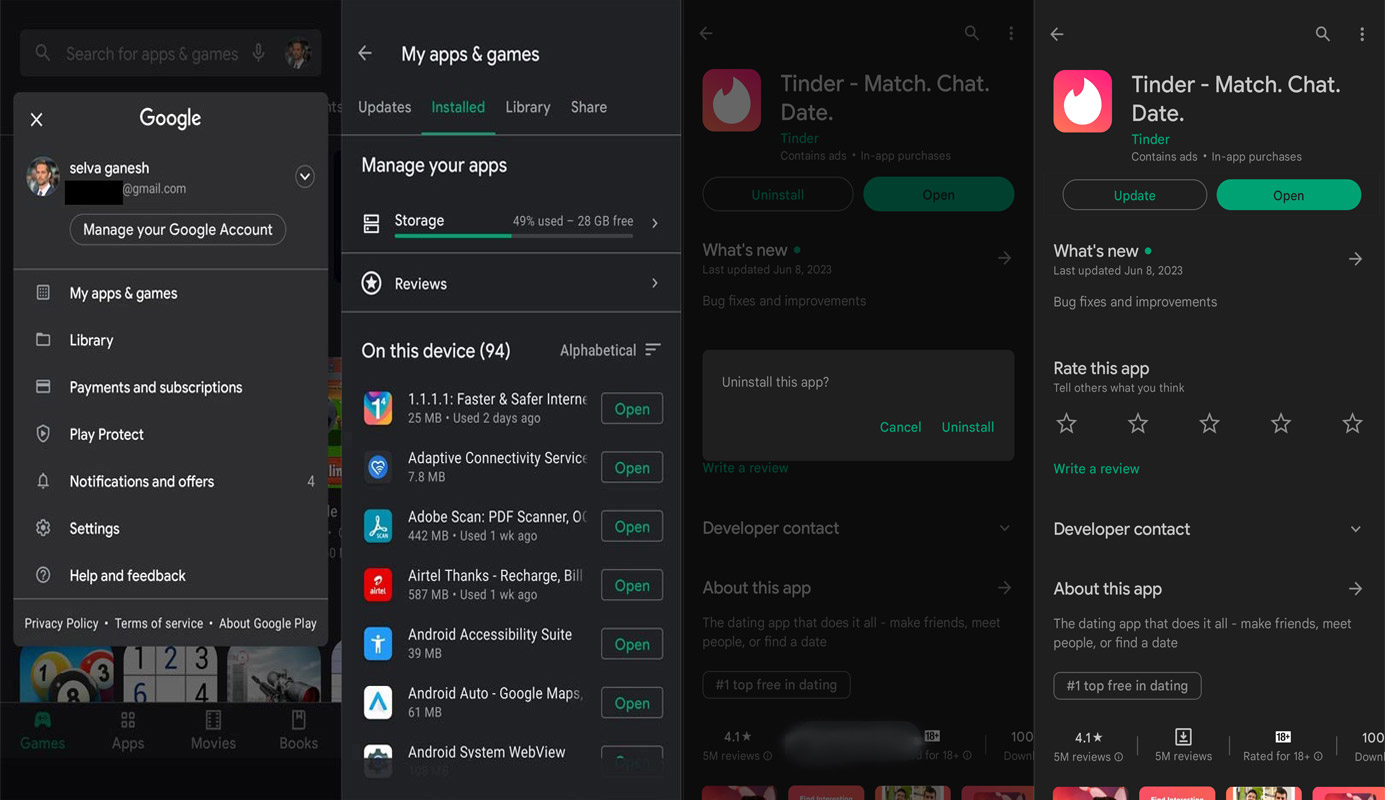The image size is (1385, 800).
Task: Switch to the Movies bottom tab
Action: 213,730
